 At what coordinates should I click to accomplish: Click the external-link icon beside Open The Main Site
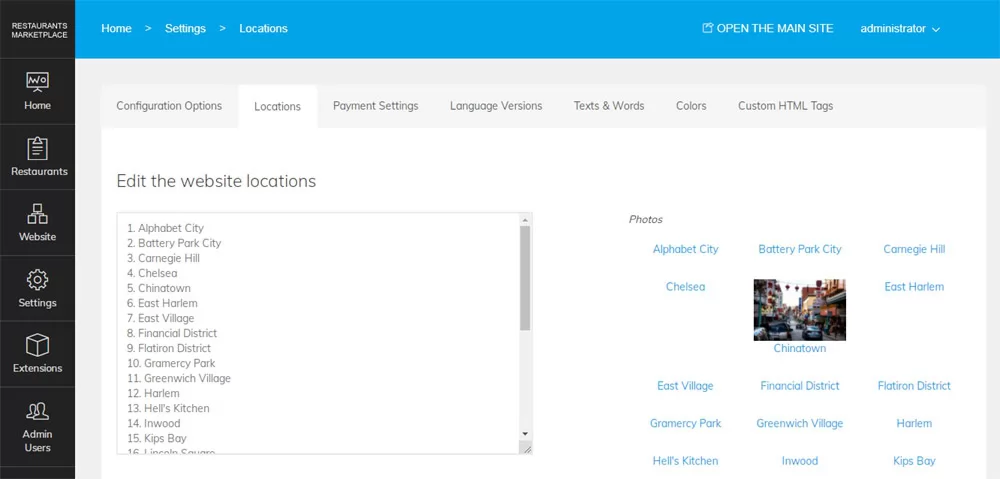pyautogui.click(x=707, y=28)
